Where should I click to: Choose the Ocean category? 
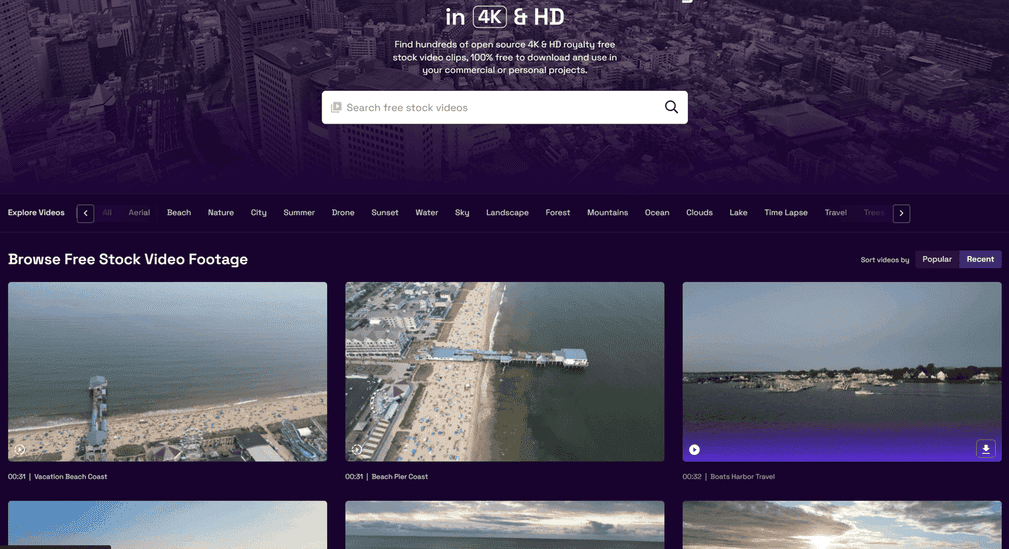(657, 212)
